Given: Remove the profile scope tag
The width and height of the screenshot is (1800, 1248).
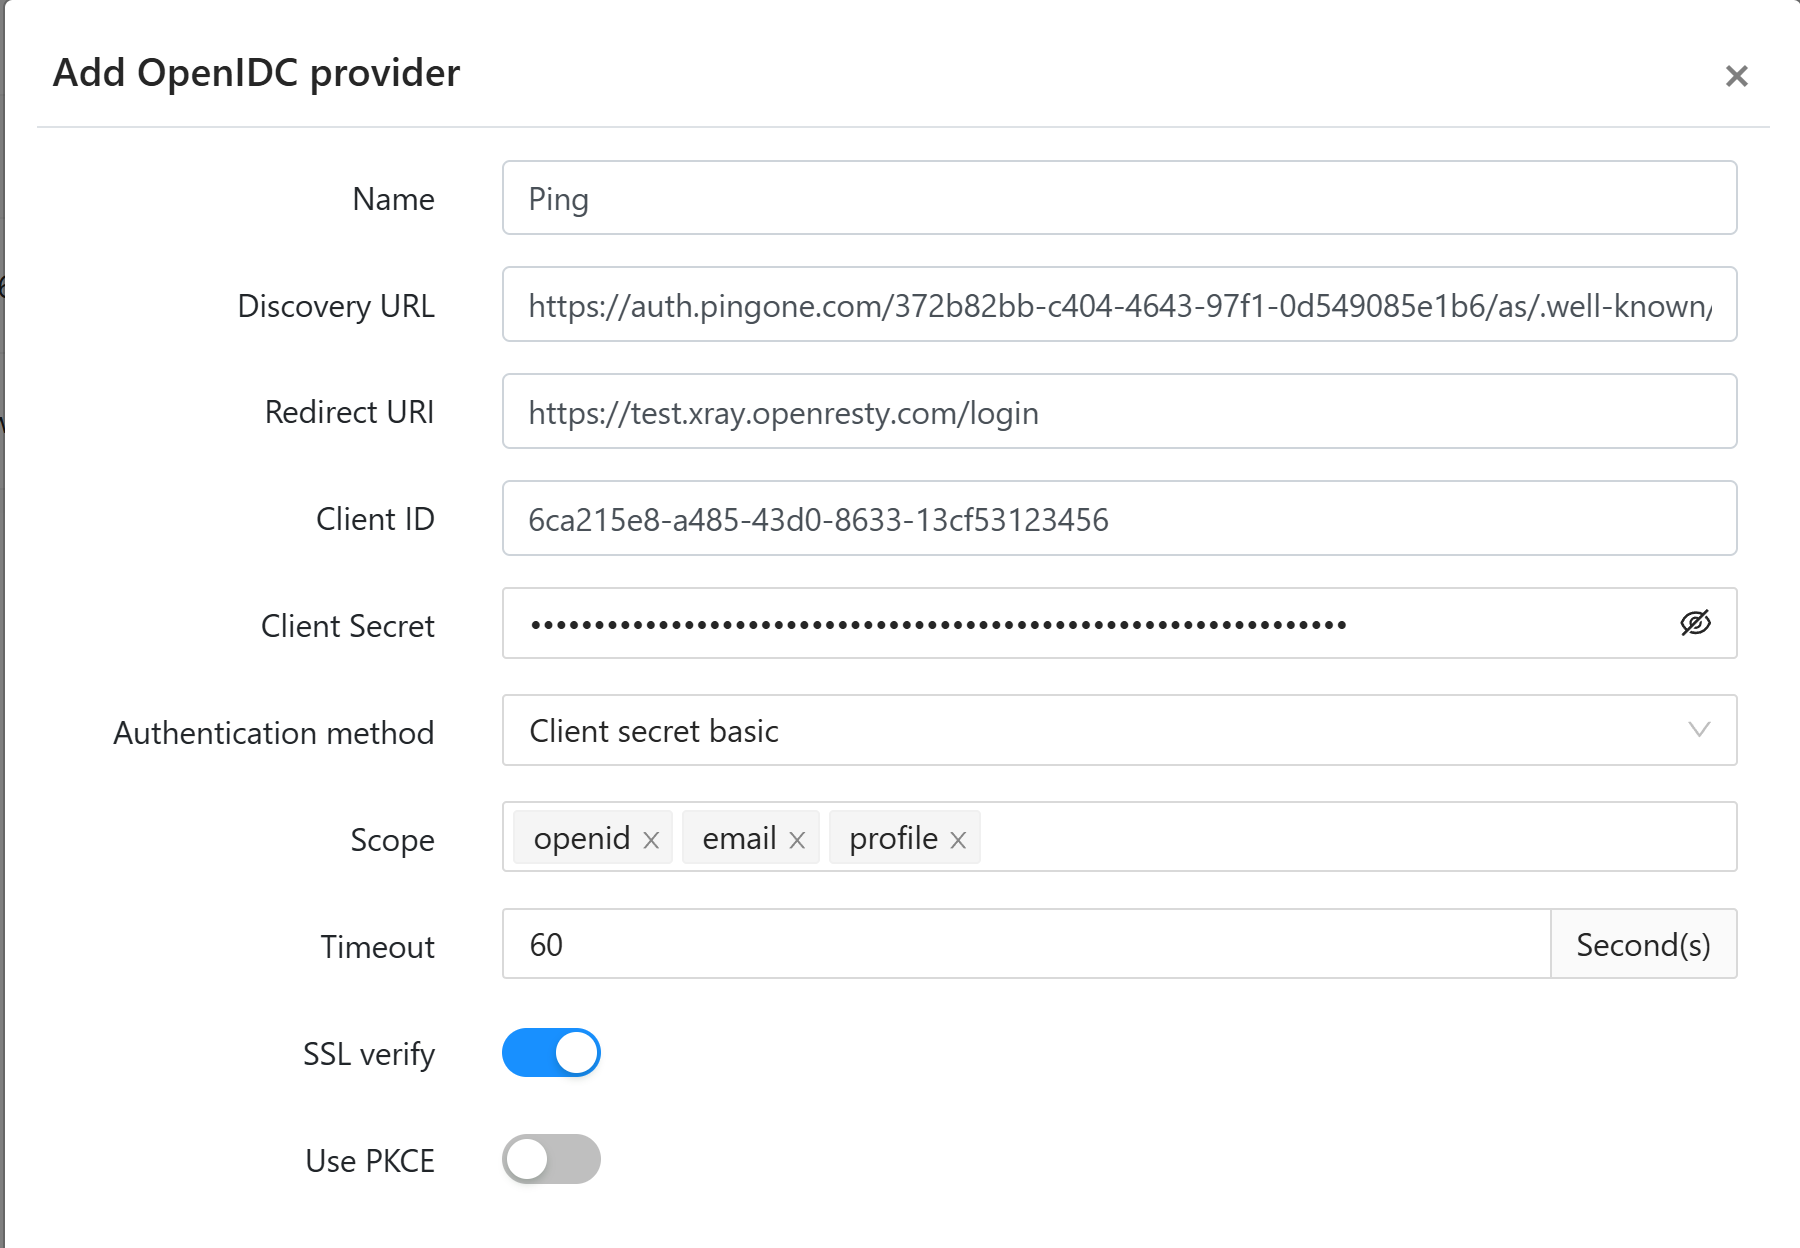Looking at the screenshot, I should click(958, 840).
